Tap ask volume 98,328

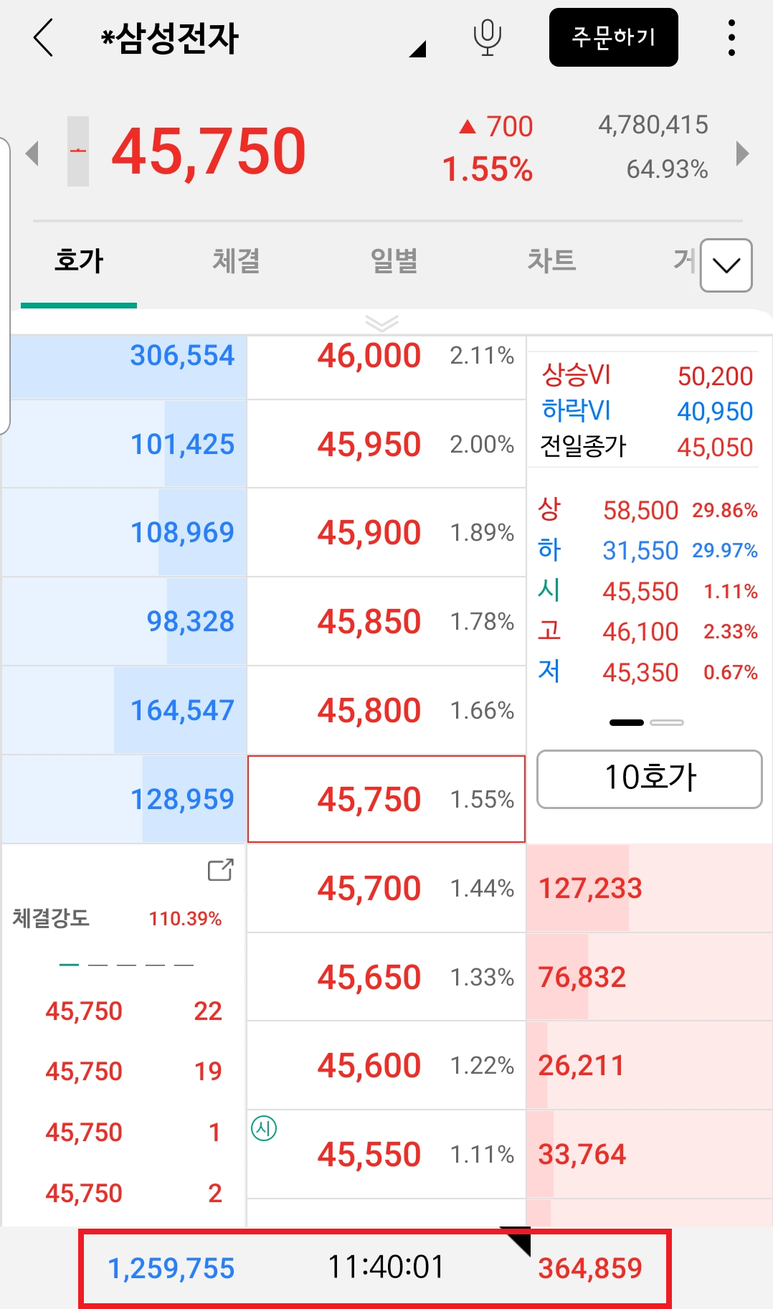tap(190, 621)
